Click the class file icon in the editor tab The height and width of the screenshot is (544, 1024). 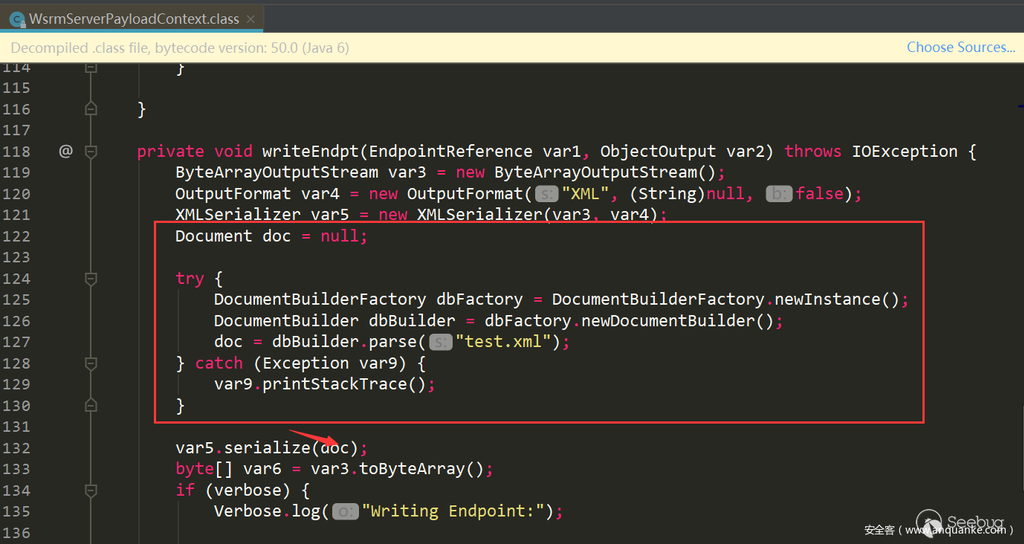(16, 19)
